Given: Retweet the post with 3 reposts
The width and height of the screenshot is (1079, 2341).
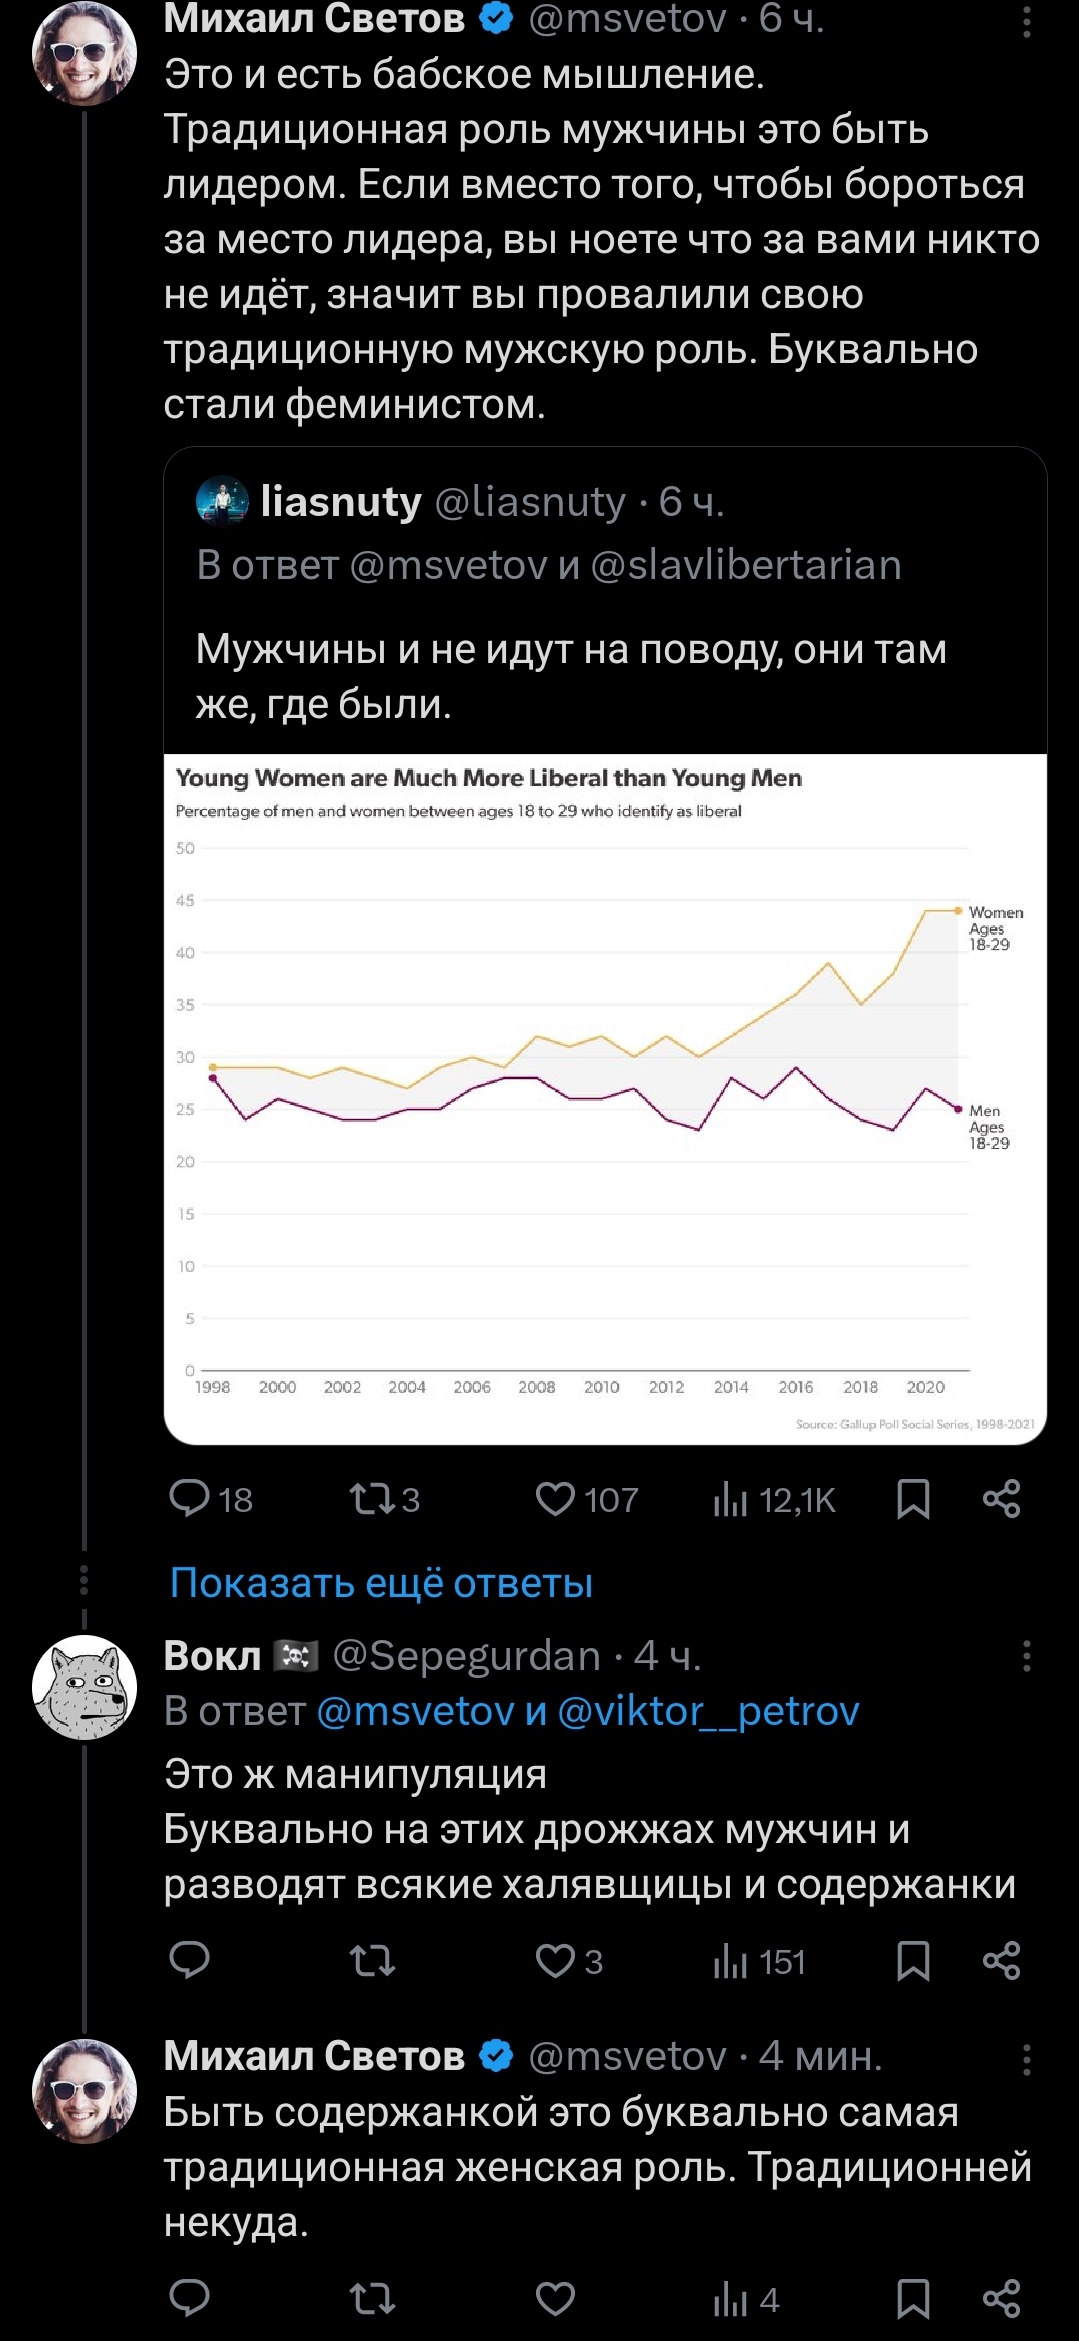Looking at the screenshot, I should pyautogui.click(x=371, y=1499).
